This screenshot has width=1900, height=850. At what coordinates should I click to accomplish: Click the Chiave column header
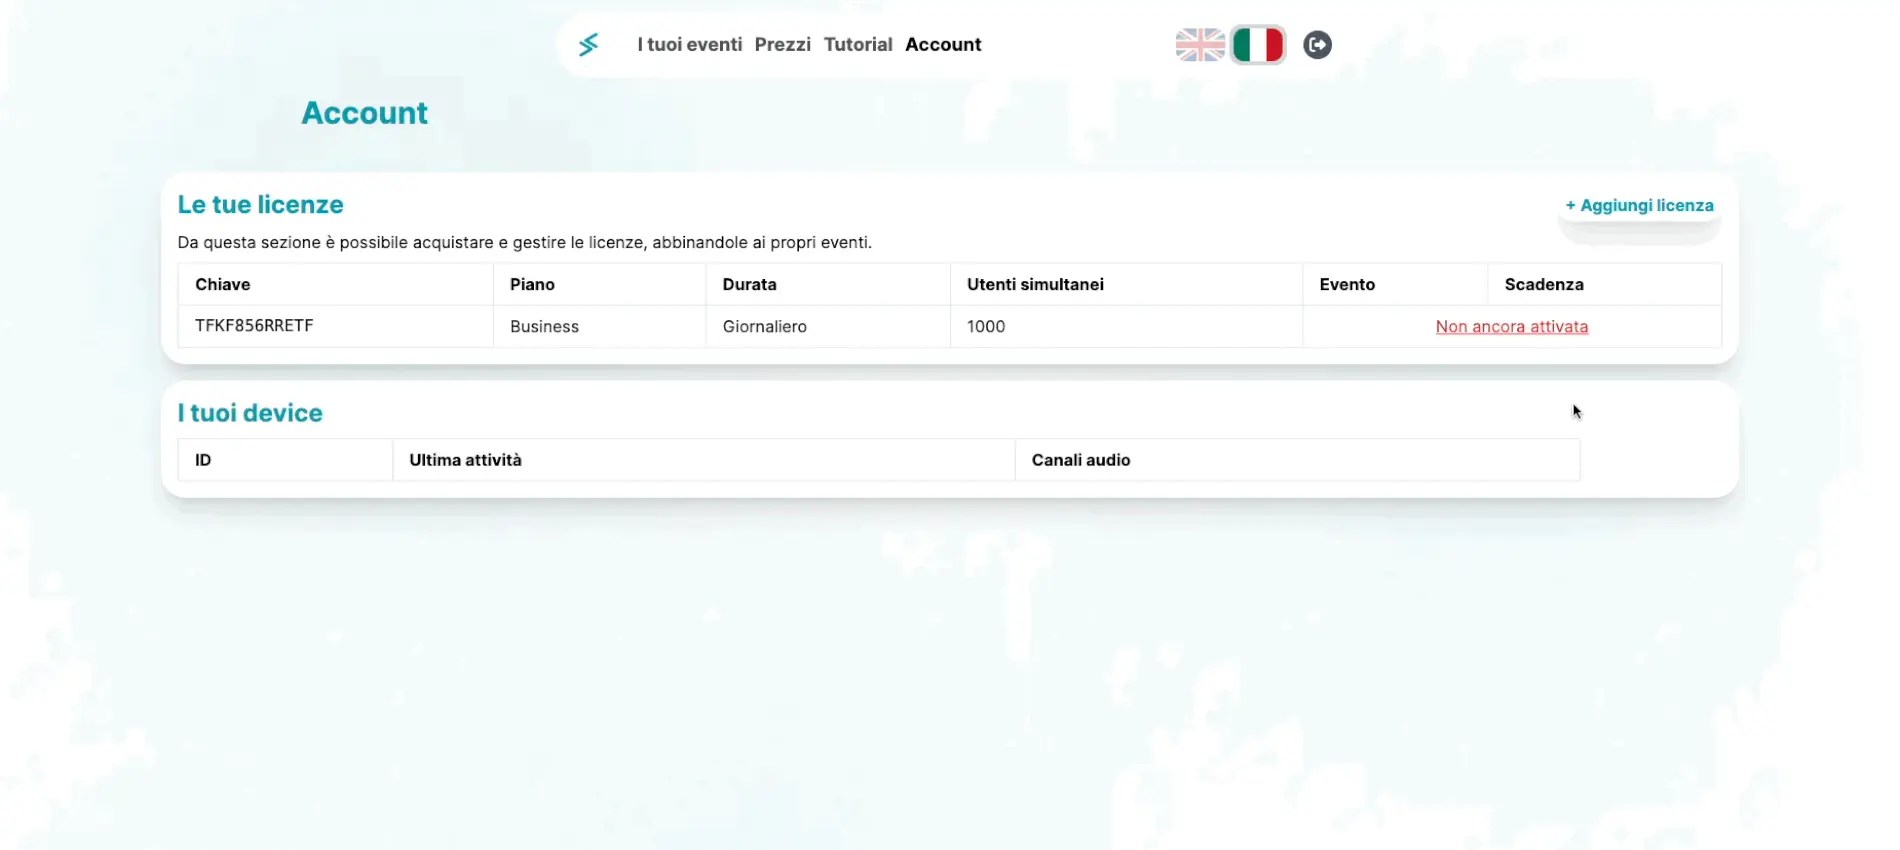pyautogui.click(x=223, y=285)
